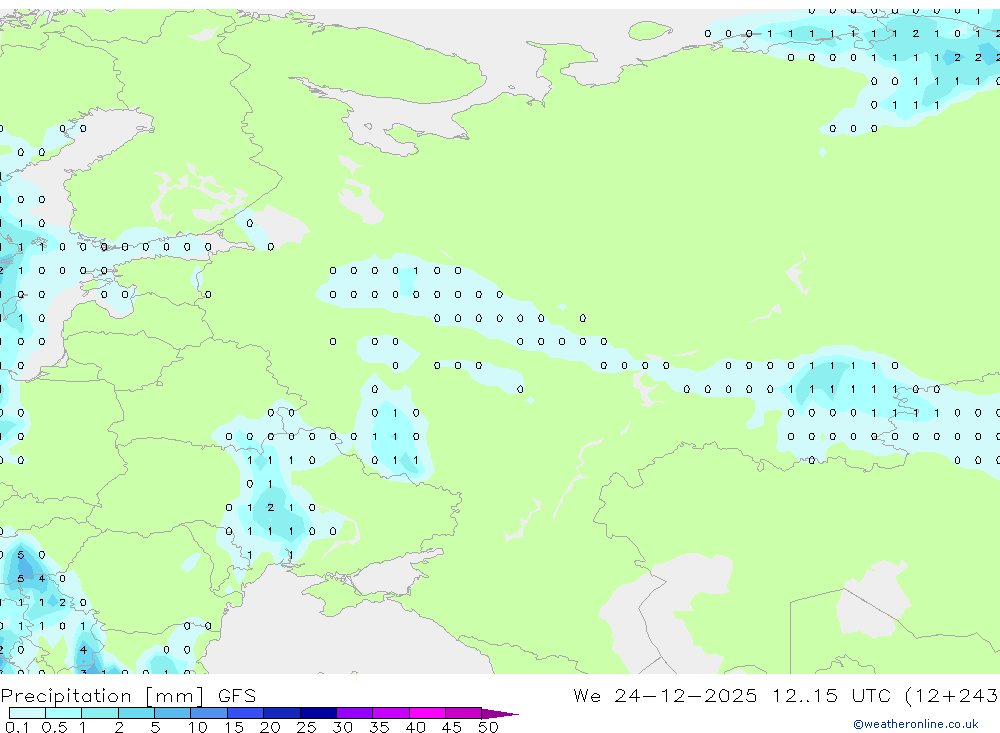The height and width of the screenshot is (733, 1000).
Task: Open the weatheronline.co.uk copyright link
Action: click(915, 724)
